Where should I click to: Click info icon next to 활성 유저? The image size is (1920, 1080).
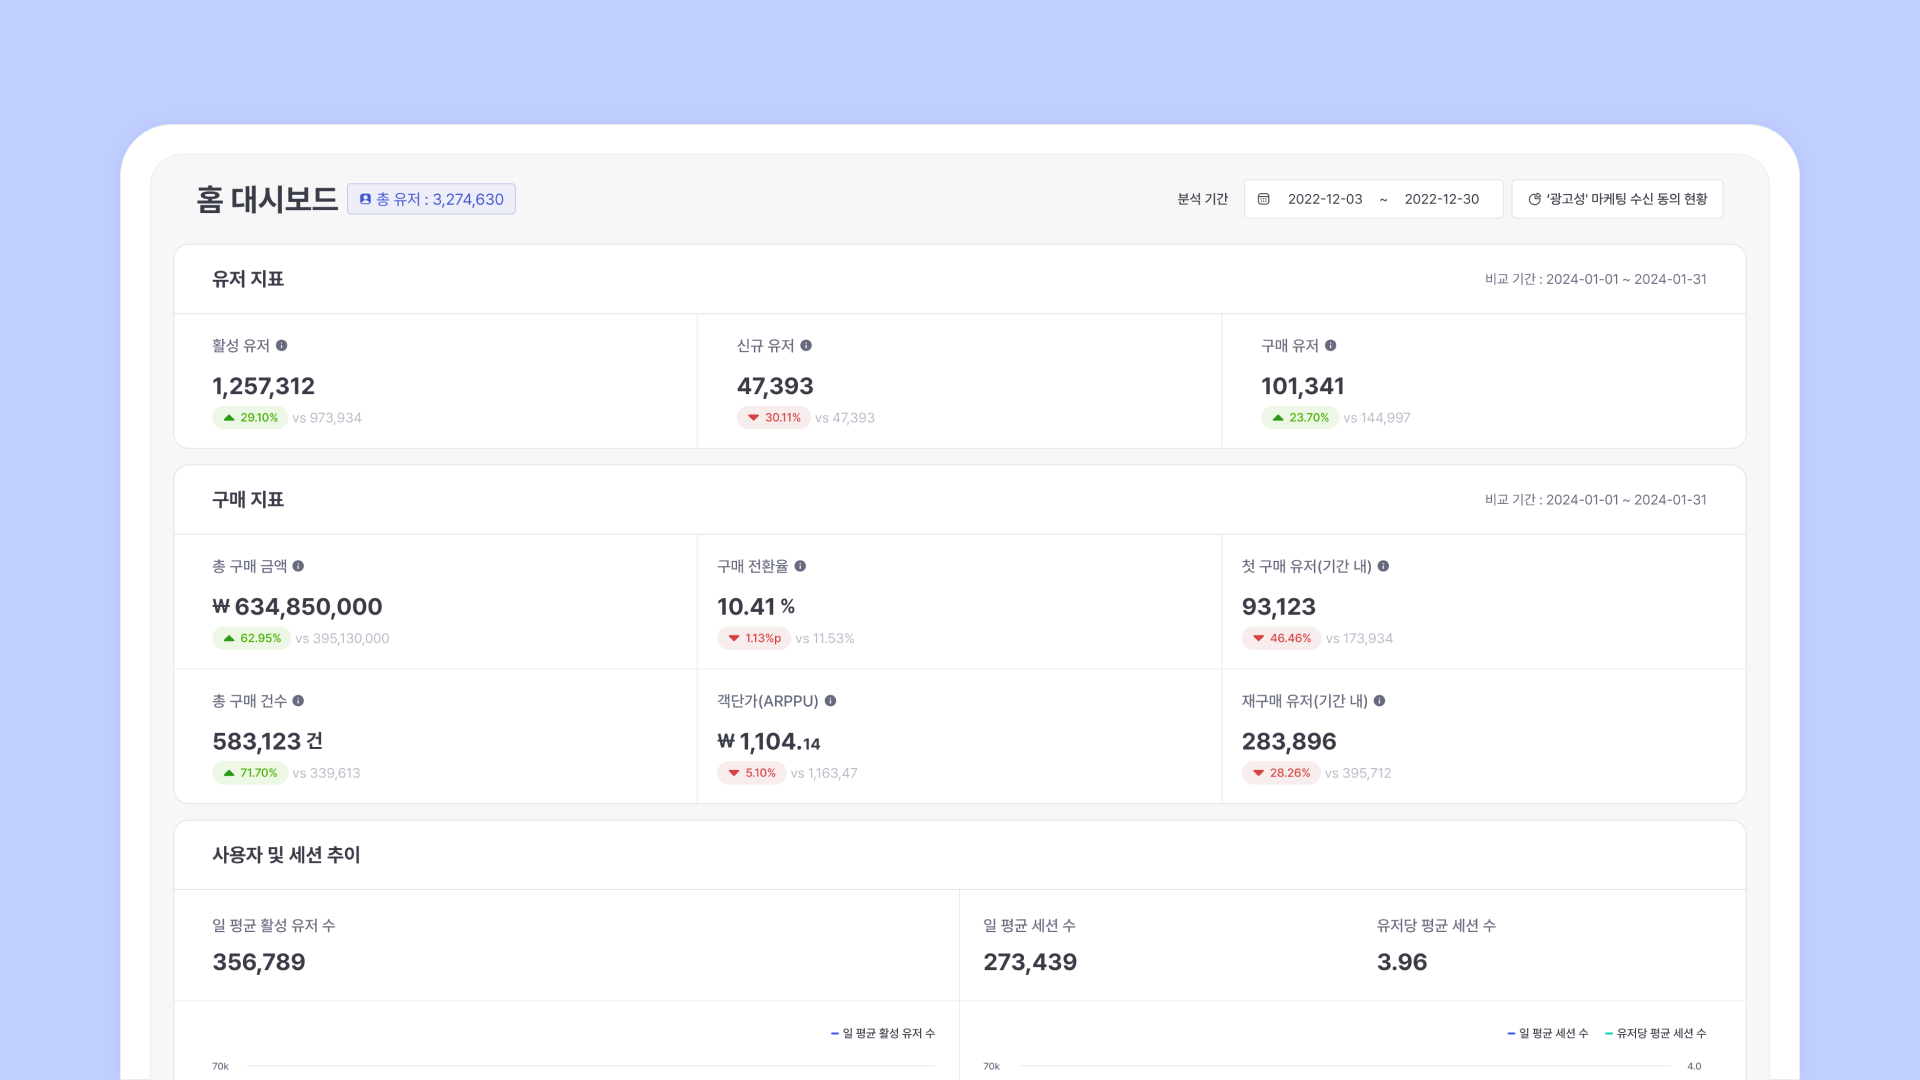282,346
